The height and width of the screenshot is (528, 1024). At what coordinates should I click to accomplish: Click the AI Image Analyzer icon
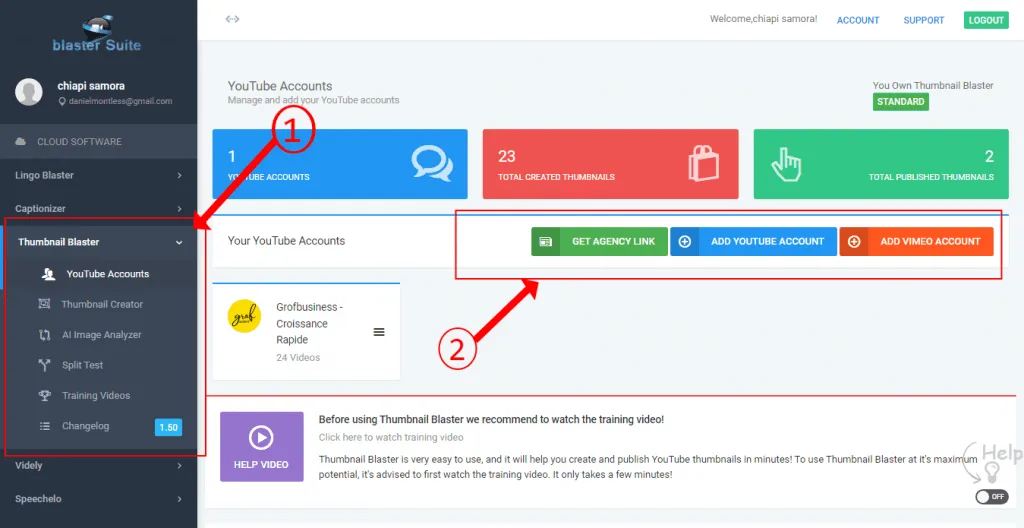pyautogui.click(x=44, y=335)
